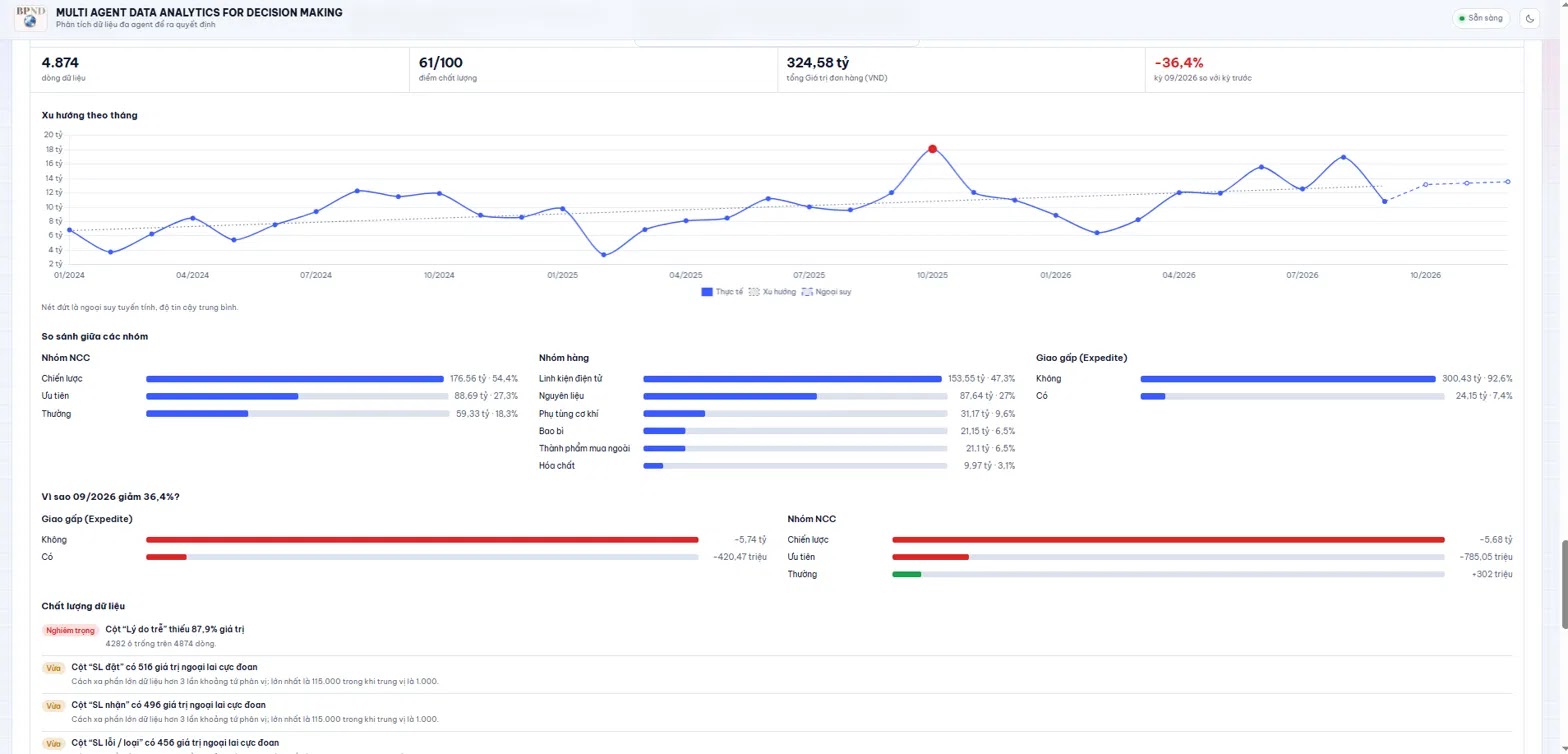1568x754 pixels.
Task: Click the 'Nguyên liệu' row label
Action: click(x=561, y=396)
